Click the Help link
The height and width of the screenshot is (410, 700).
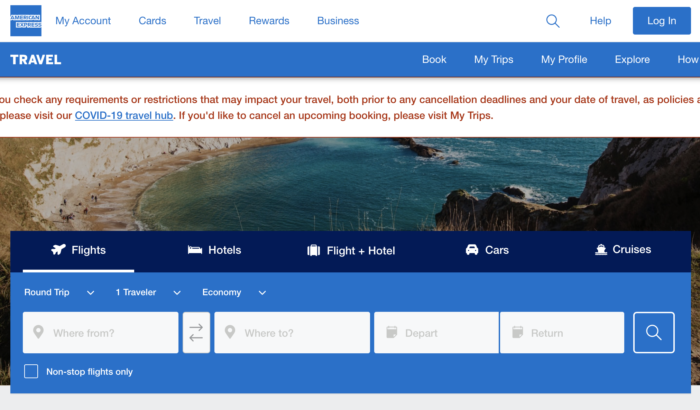pos(600,21)
